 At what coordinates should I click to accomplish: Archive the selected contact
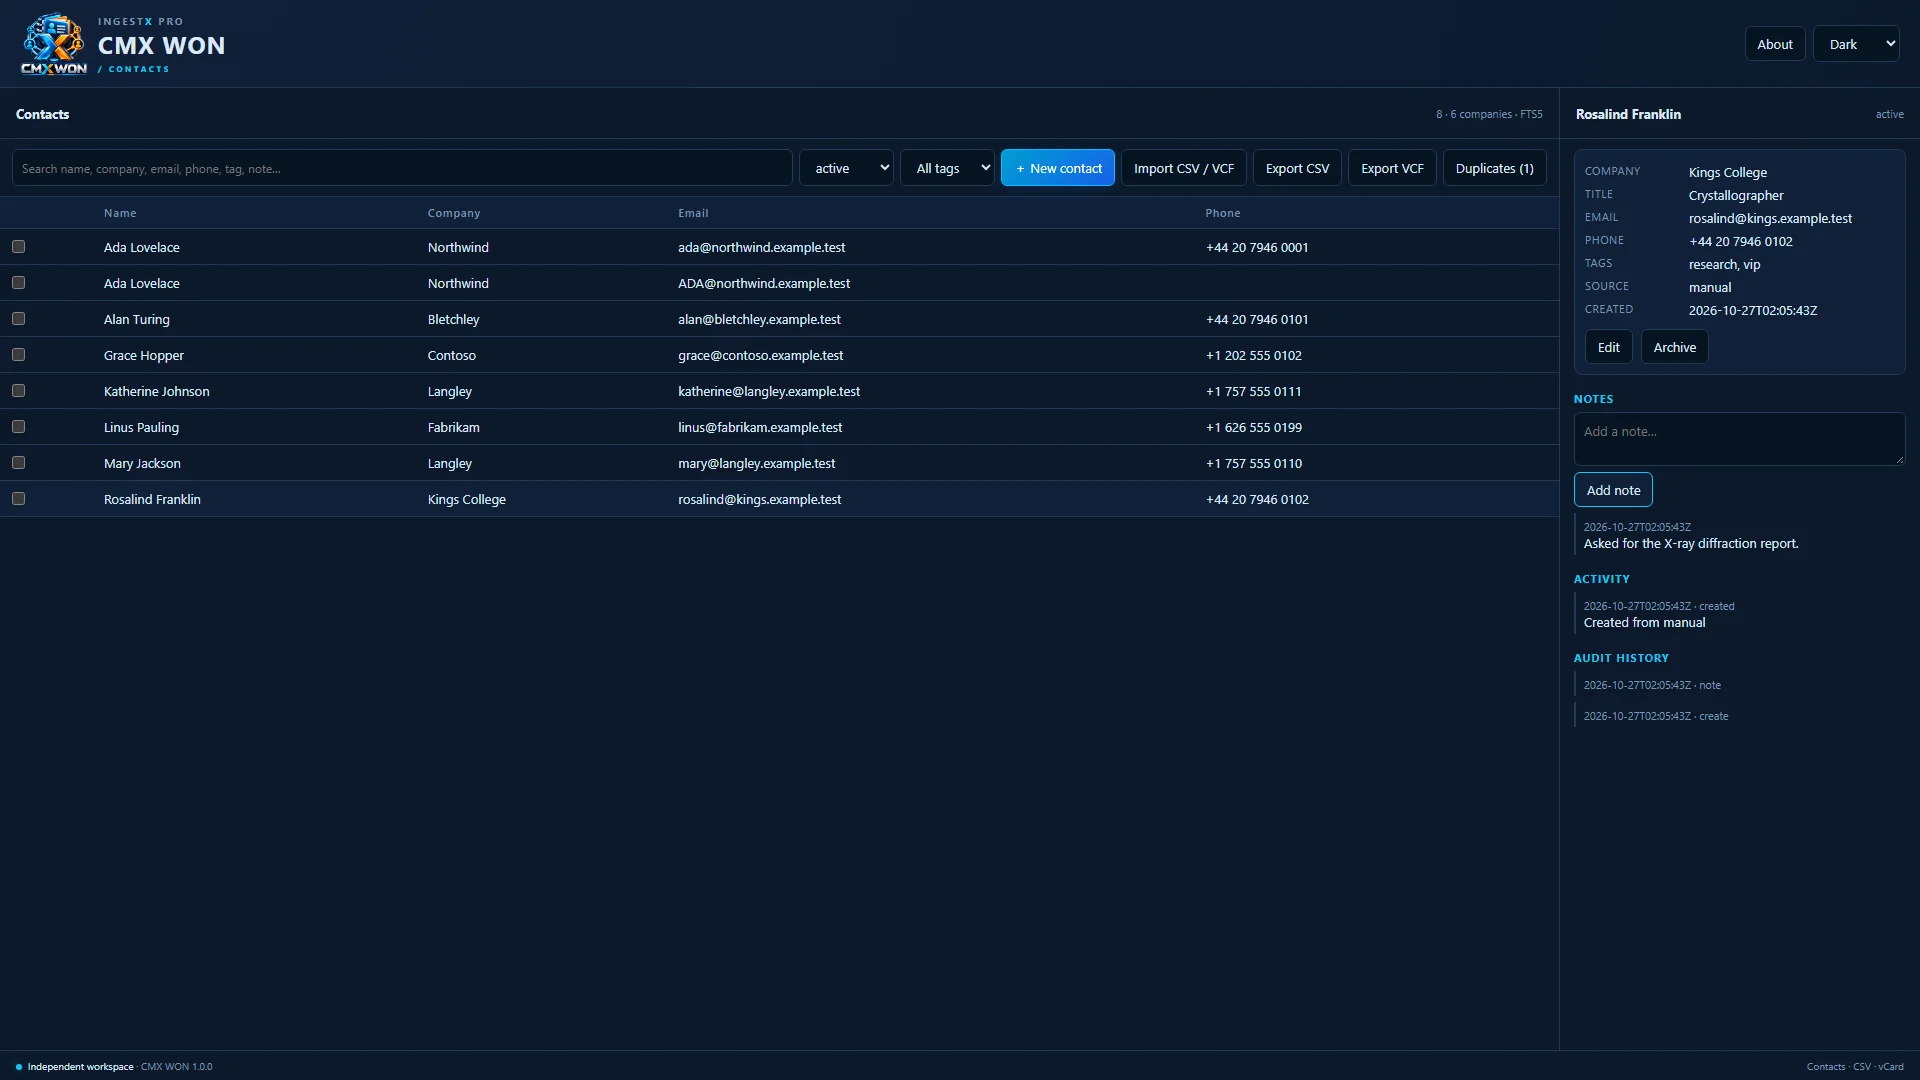pyautogui.click(x=1674, y=347)
